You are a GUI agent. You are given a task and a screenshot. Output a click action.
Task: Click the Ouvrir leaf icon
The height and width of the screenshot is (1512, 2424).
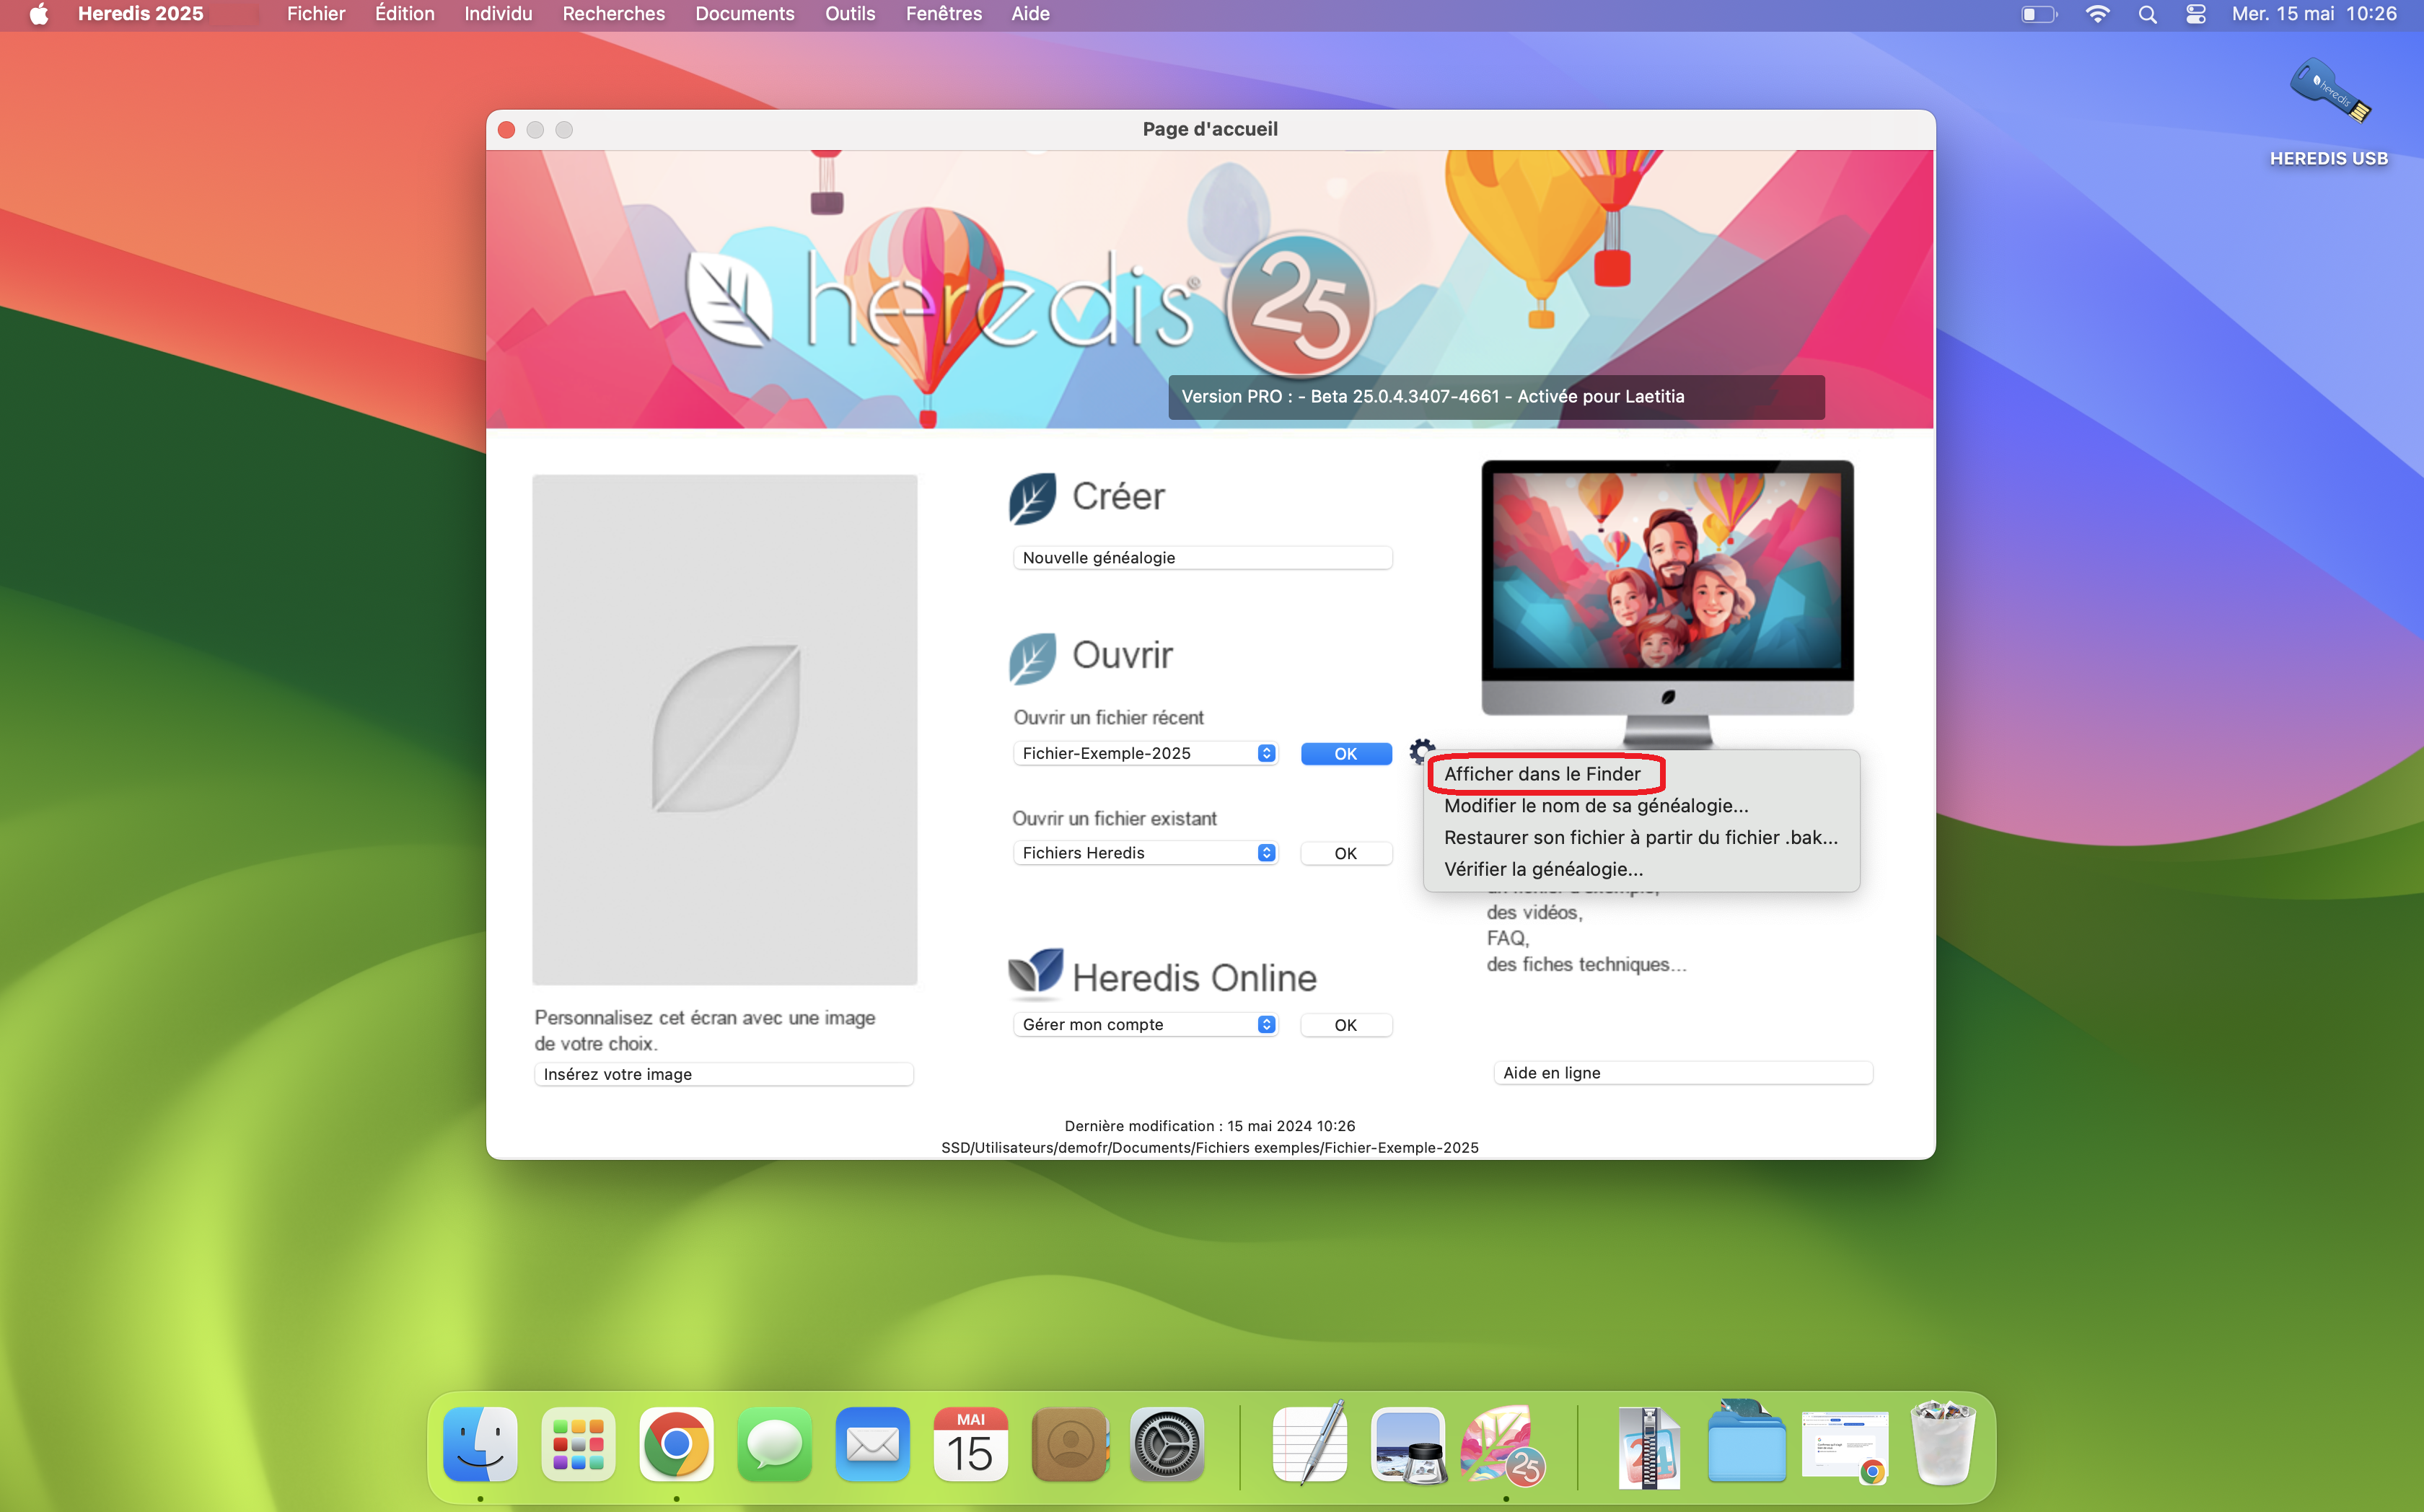(x=1032, y=657)
